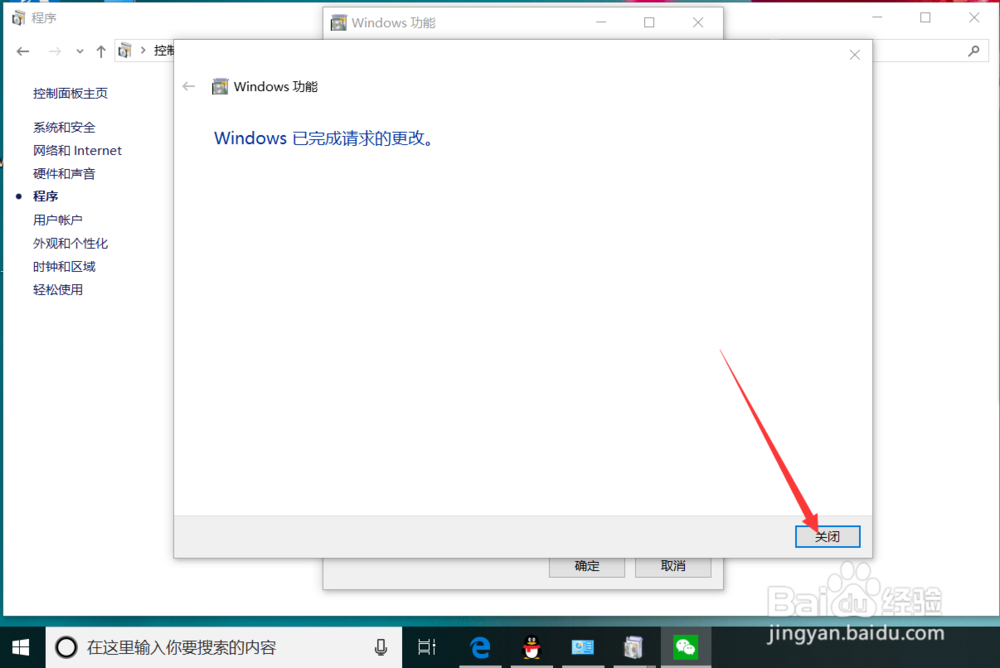Image resolution: width=1000 pixels, height=668 pixels.
Task: Click the up arrow to parent folder
Action: pyautogui.click(x=100, y=50)
